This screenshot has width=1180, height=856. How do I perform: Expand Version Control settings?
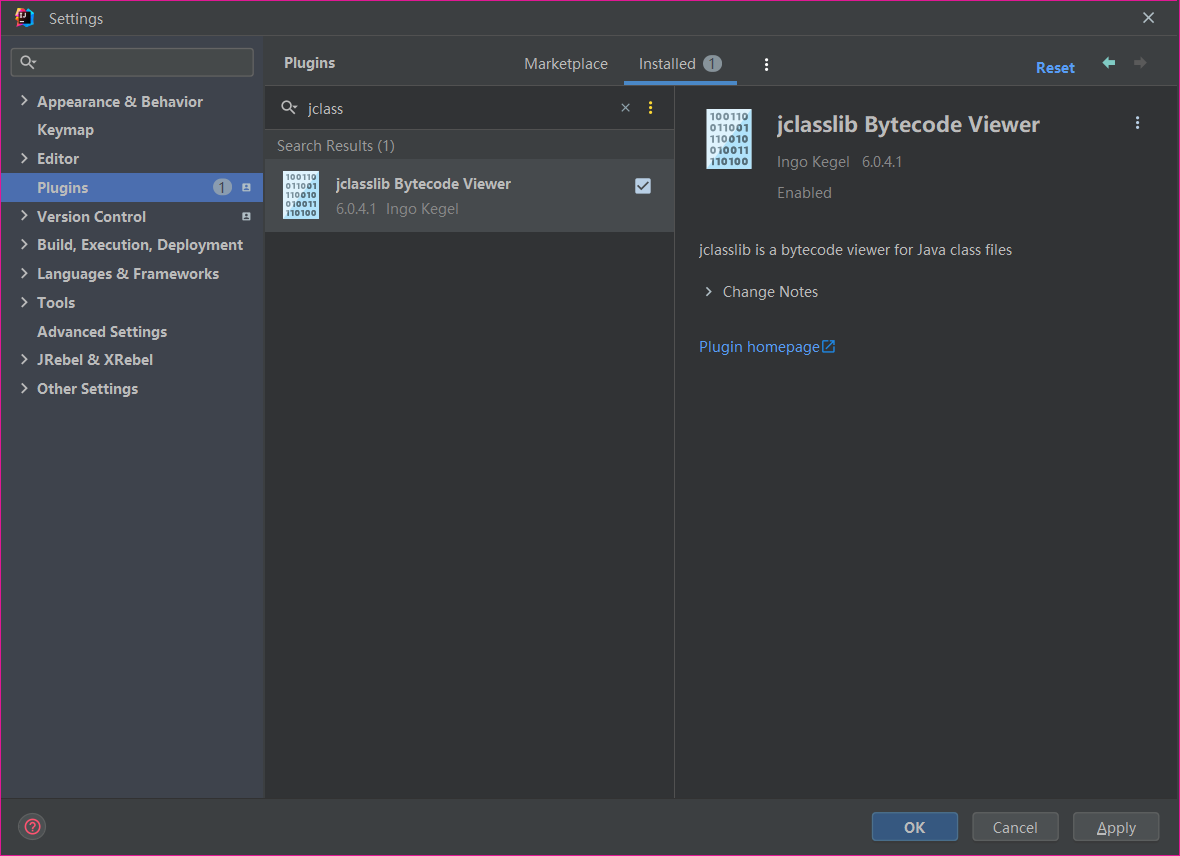point(24,216)
